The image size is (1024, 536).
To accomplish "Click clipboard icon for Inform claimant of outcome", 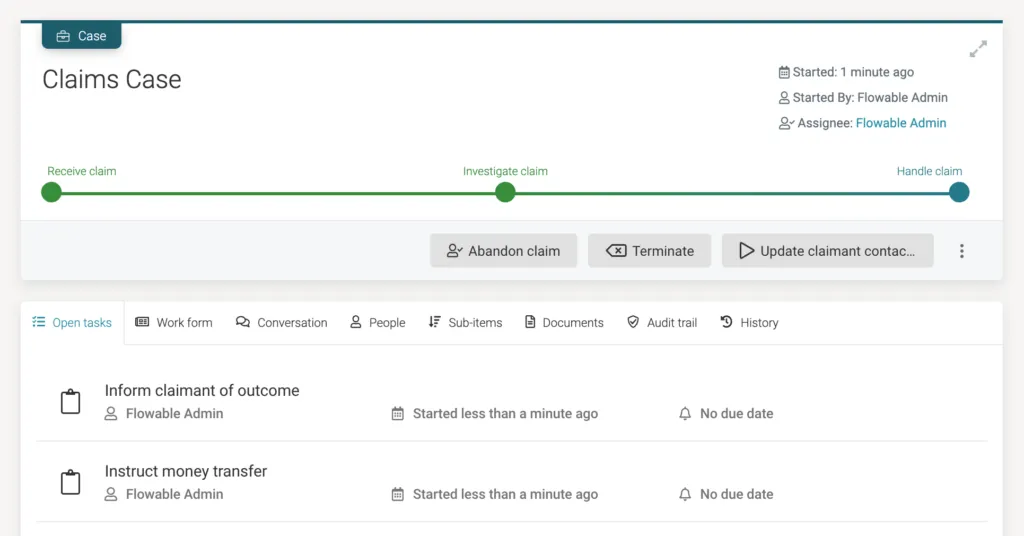I will pyautogui.click(x=71, y=402).
